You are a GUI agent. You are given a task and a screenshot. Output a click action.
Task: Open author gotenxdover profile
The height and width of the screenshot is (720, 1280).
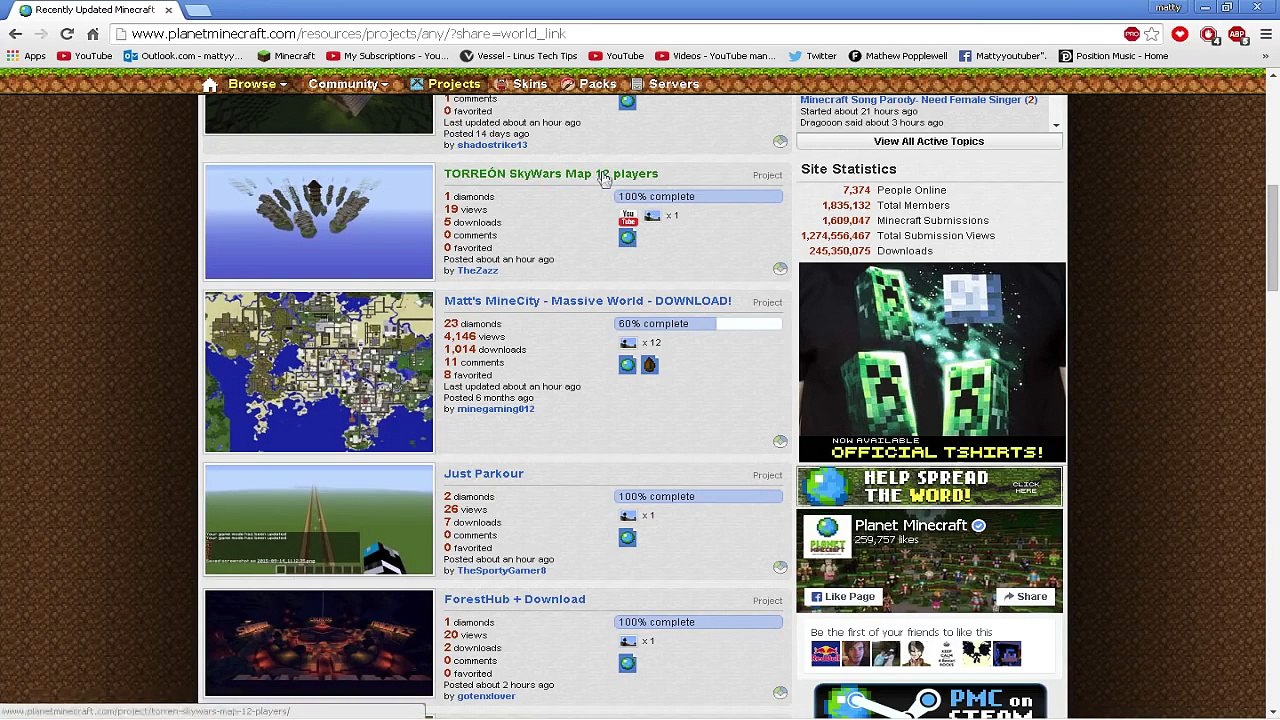click(486, 697)
